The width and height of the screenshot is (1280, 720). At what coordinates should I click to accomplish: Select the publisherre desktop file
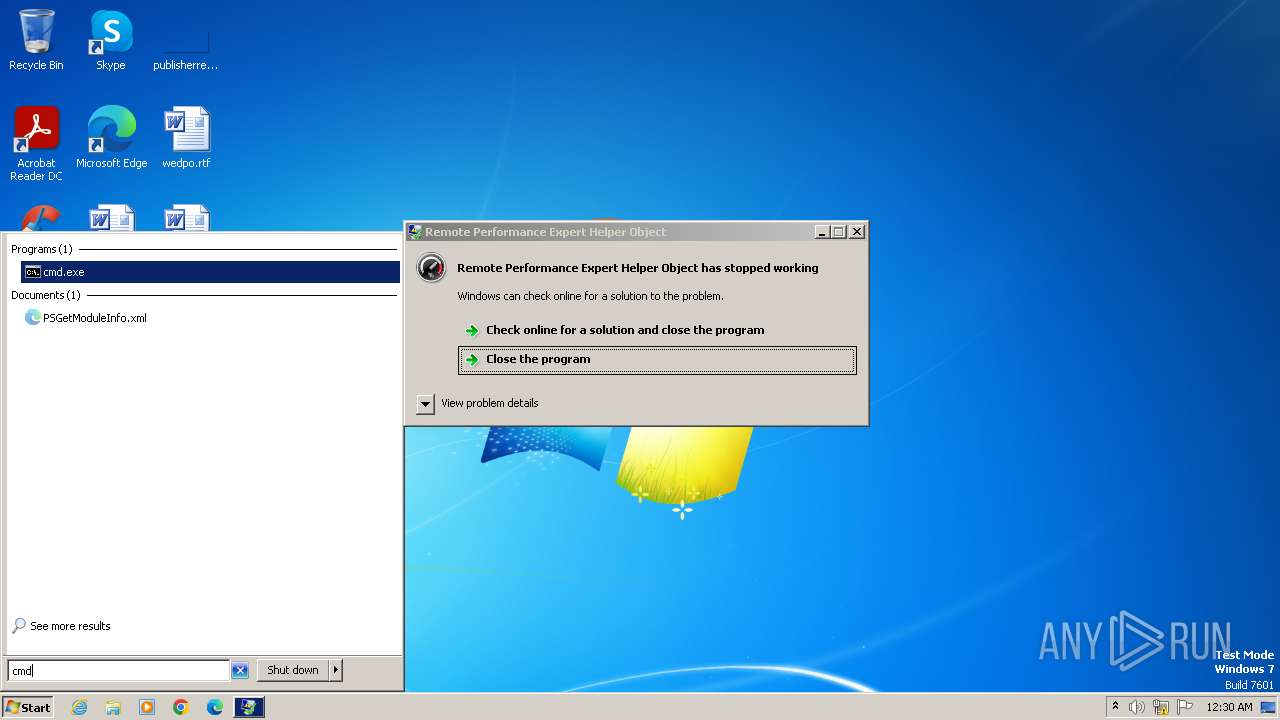186,40
